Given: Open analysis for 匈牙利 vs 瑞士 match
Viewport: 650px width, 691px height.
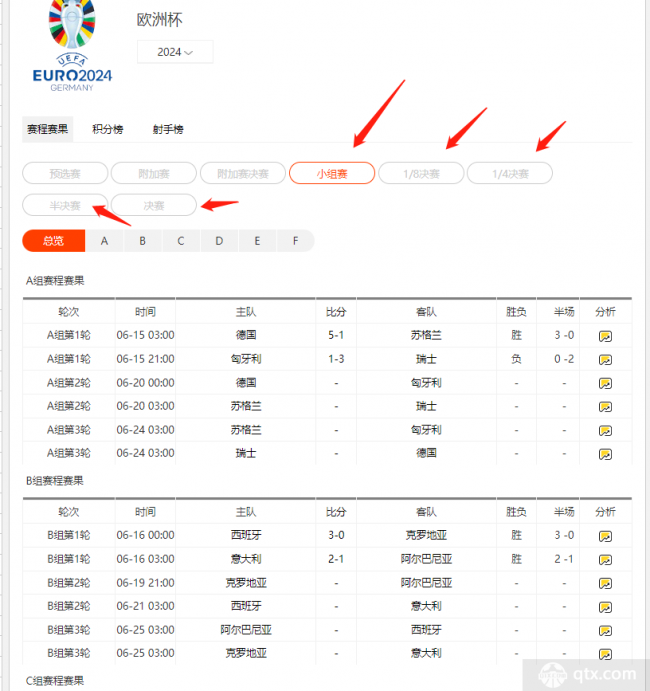Looking at the screenshot, I should coord(605,360).
